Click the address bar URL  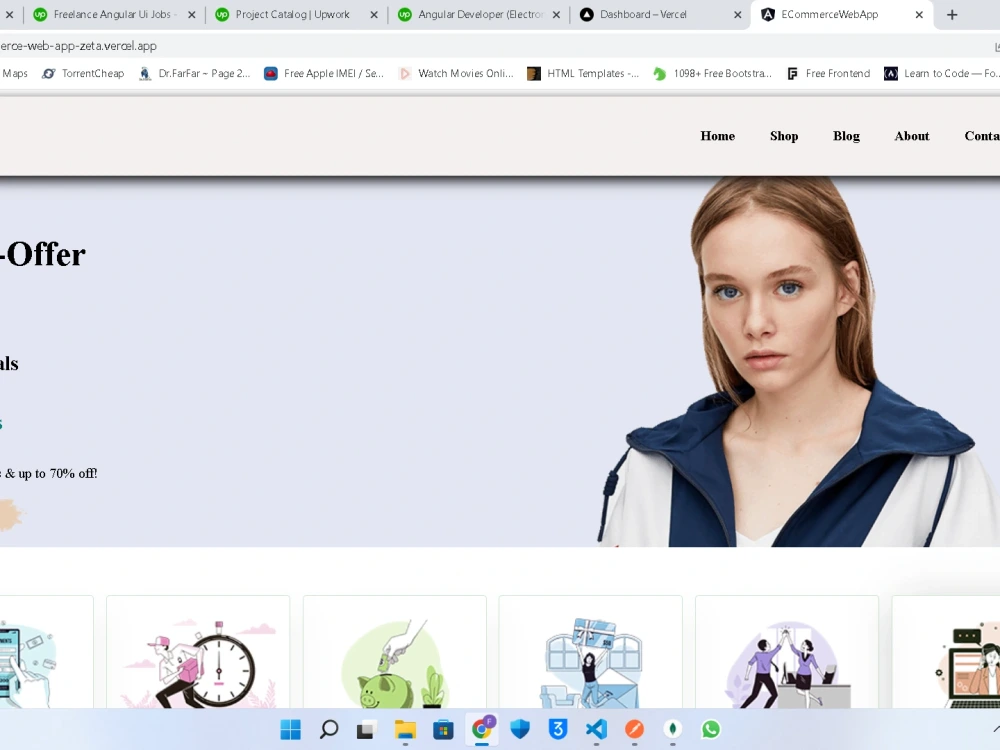(78, 46)
